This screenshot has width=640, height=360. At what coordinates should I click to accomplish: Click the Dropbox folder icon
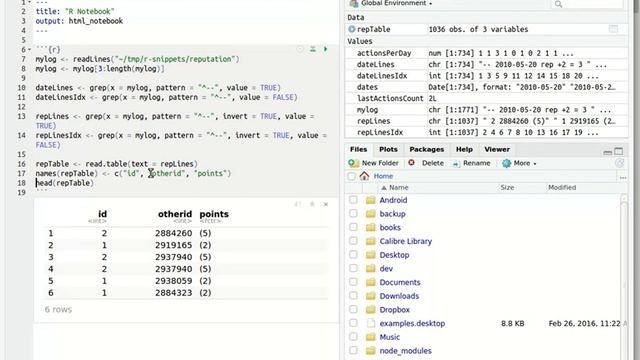371,310
